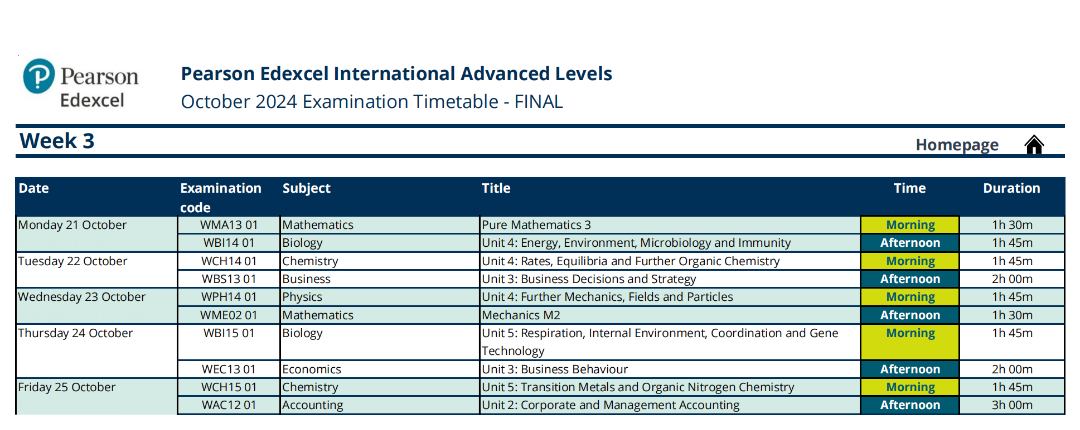Open the Homepage link text
1080x430 pixels.
(957, 145)
